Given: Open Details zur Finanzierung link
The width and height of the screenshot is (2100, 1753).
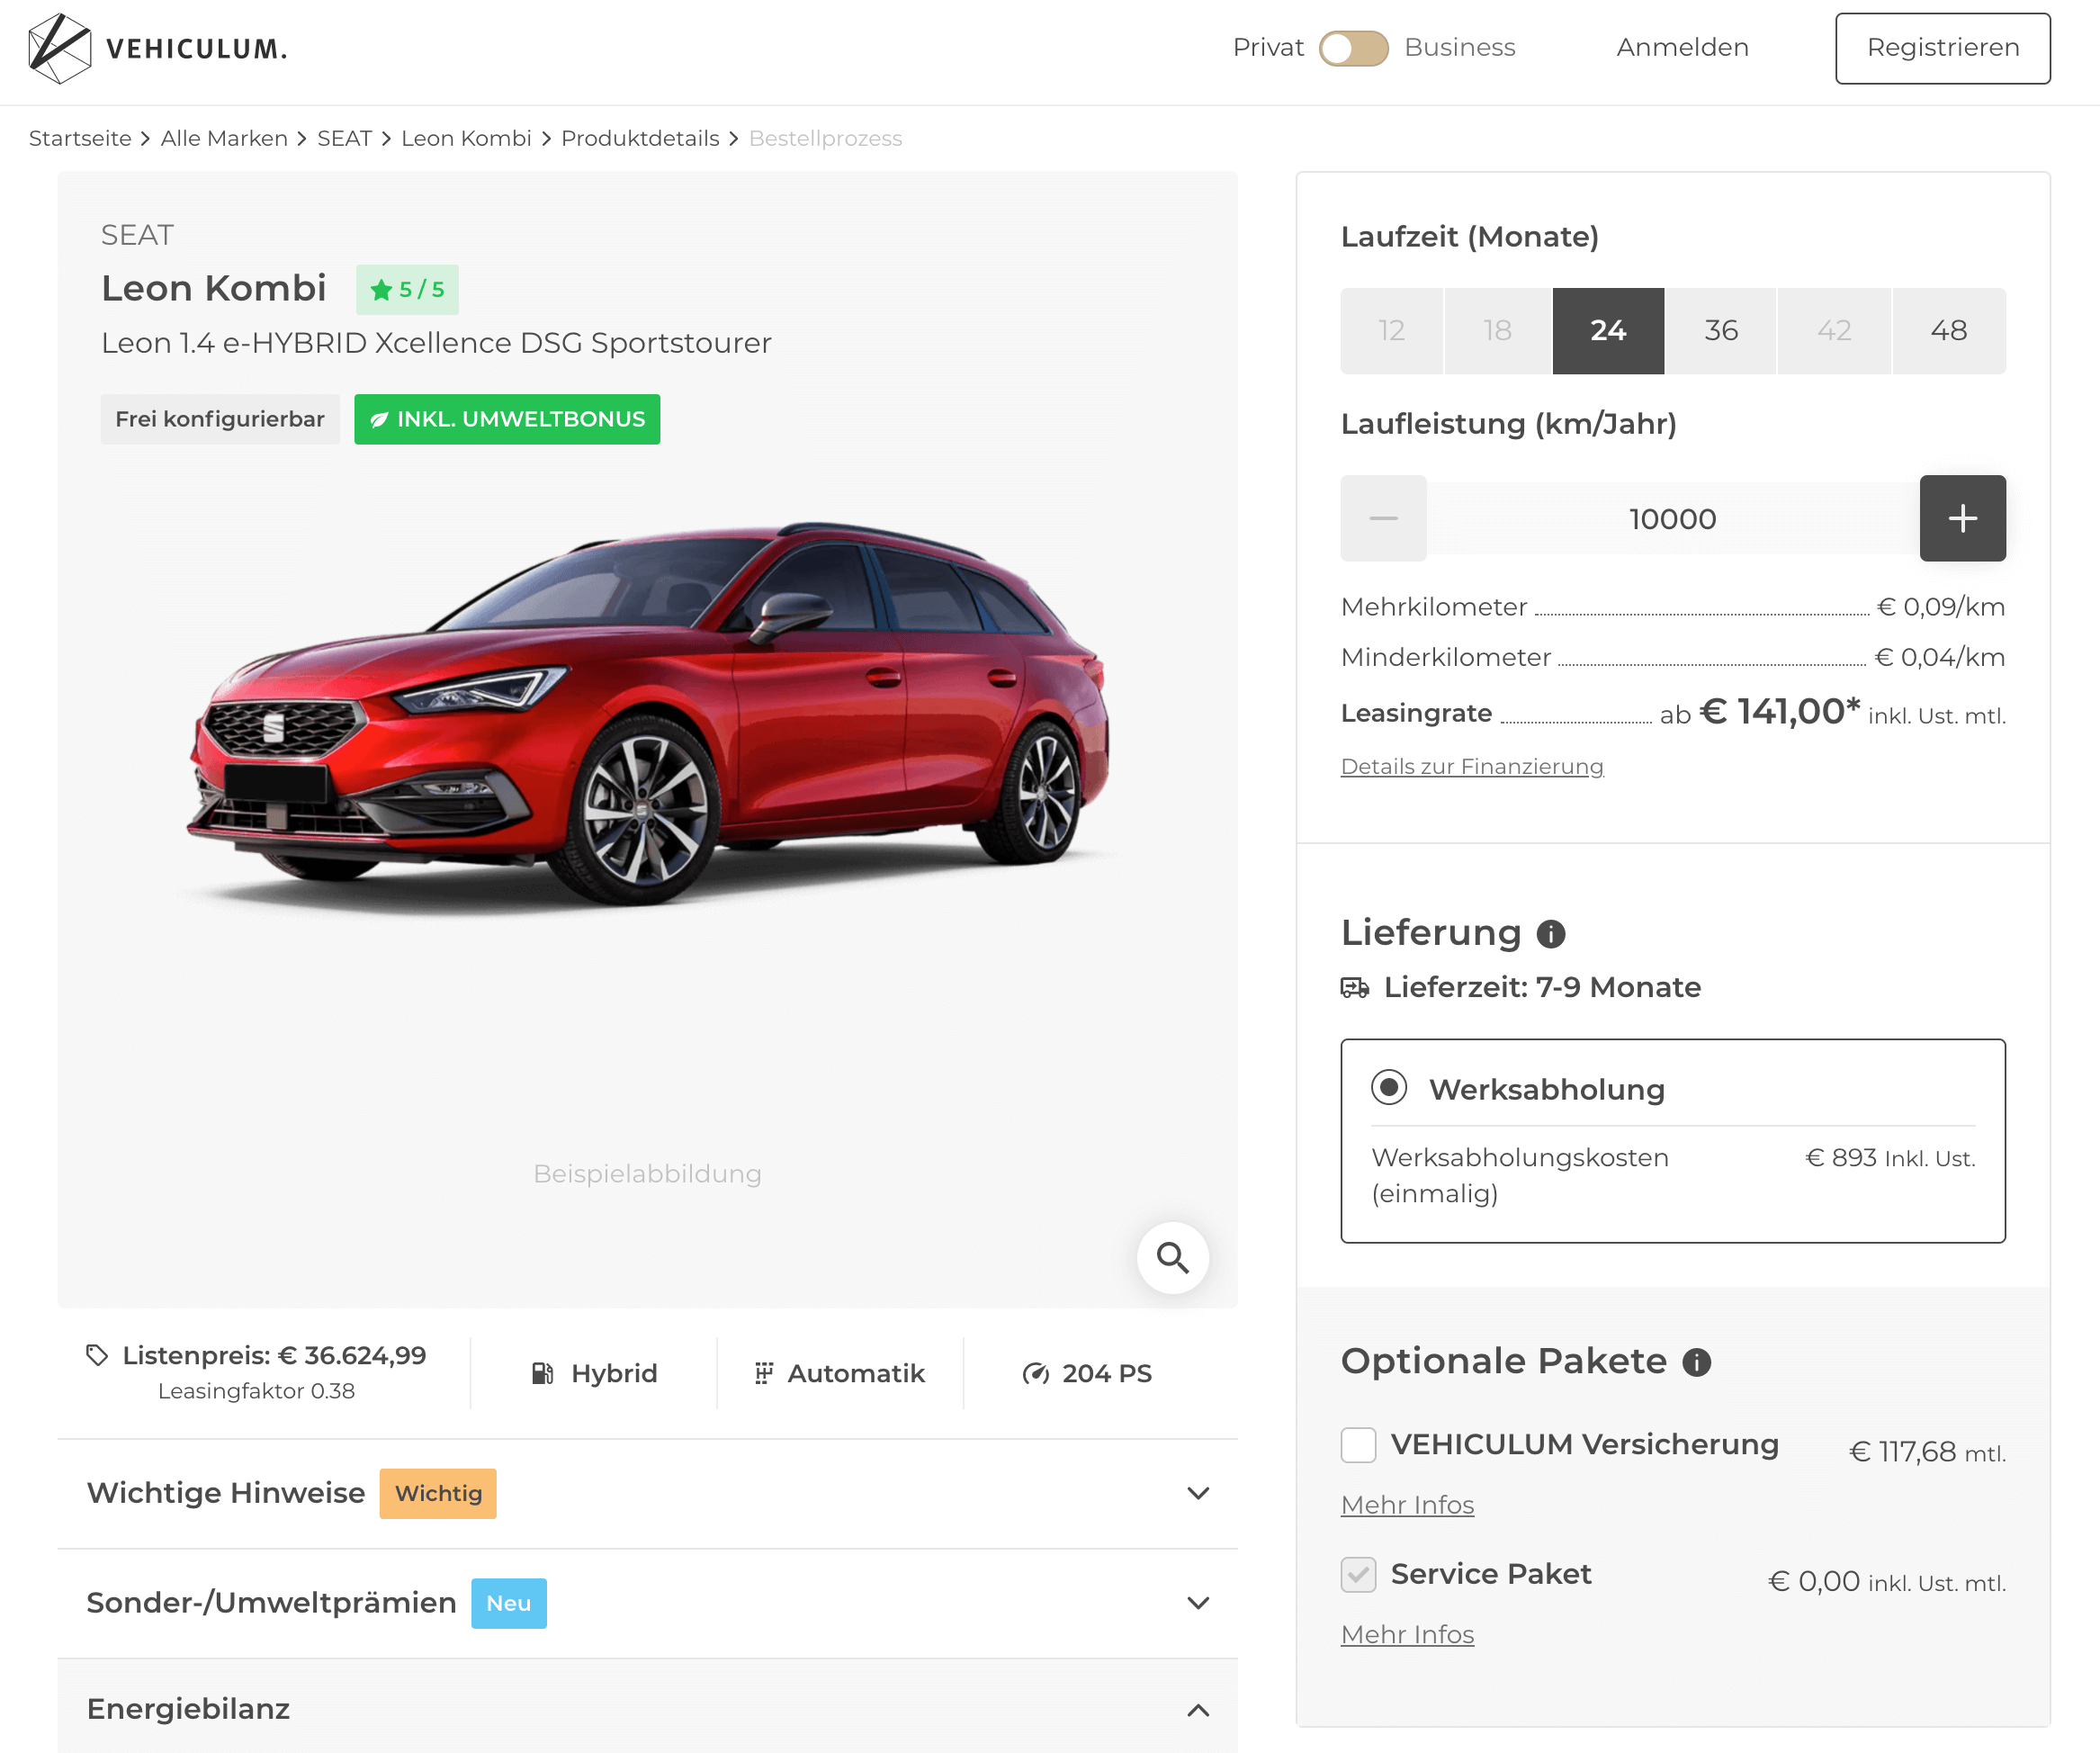Looking at the screenshot, I should click(x=1471, y=767).
